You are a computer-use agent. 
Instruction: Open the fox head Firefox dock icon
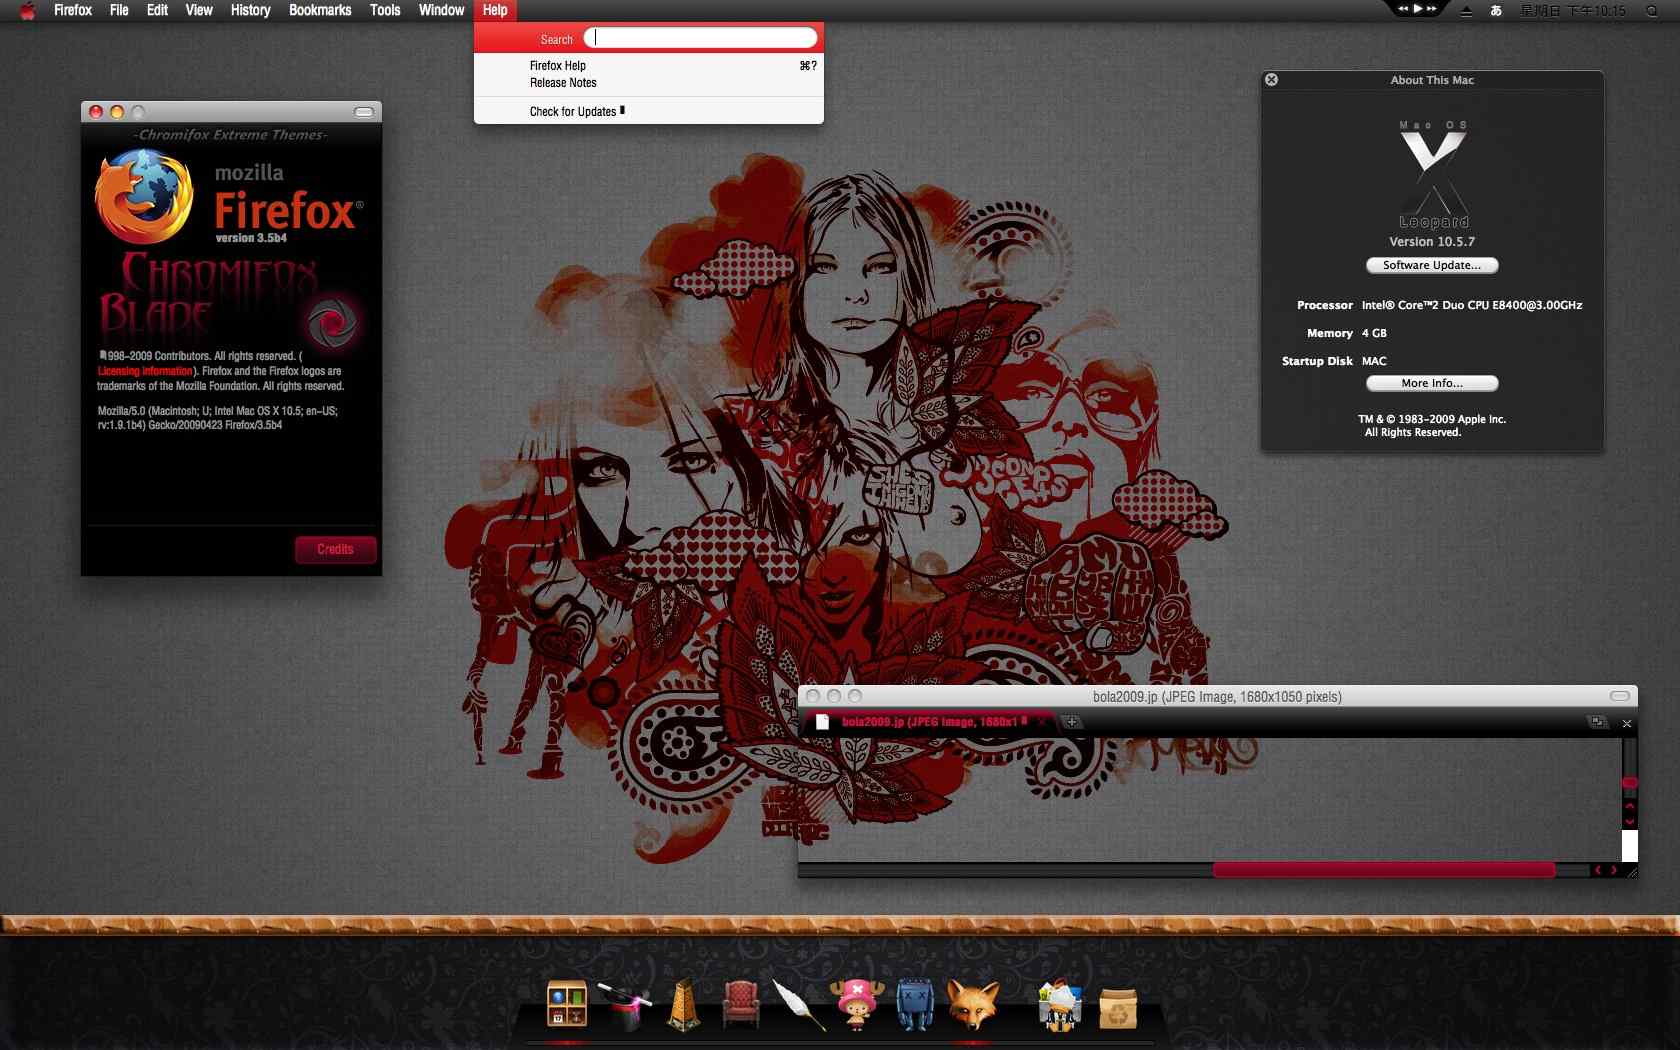pyautogui.click(x=973, y=1004)
